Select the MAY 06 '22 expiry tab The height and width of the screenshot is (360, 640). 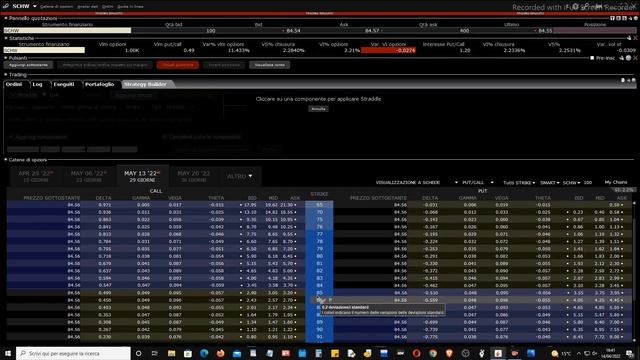pos(89,176)
